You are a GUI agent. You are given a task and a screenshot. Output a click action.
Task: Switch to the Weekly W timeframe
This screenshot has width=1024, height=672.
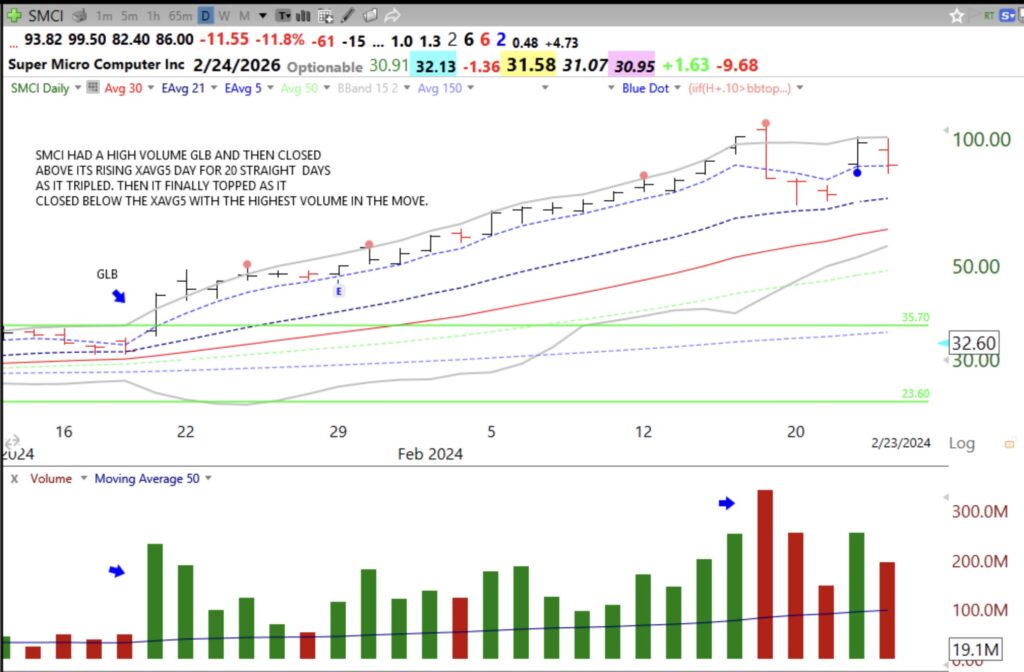[x=224, y=15]
